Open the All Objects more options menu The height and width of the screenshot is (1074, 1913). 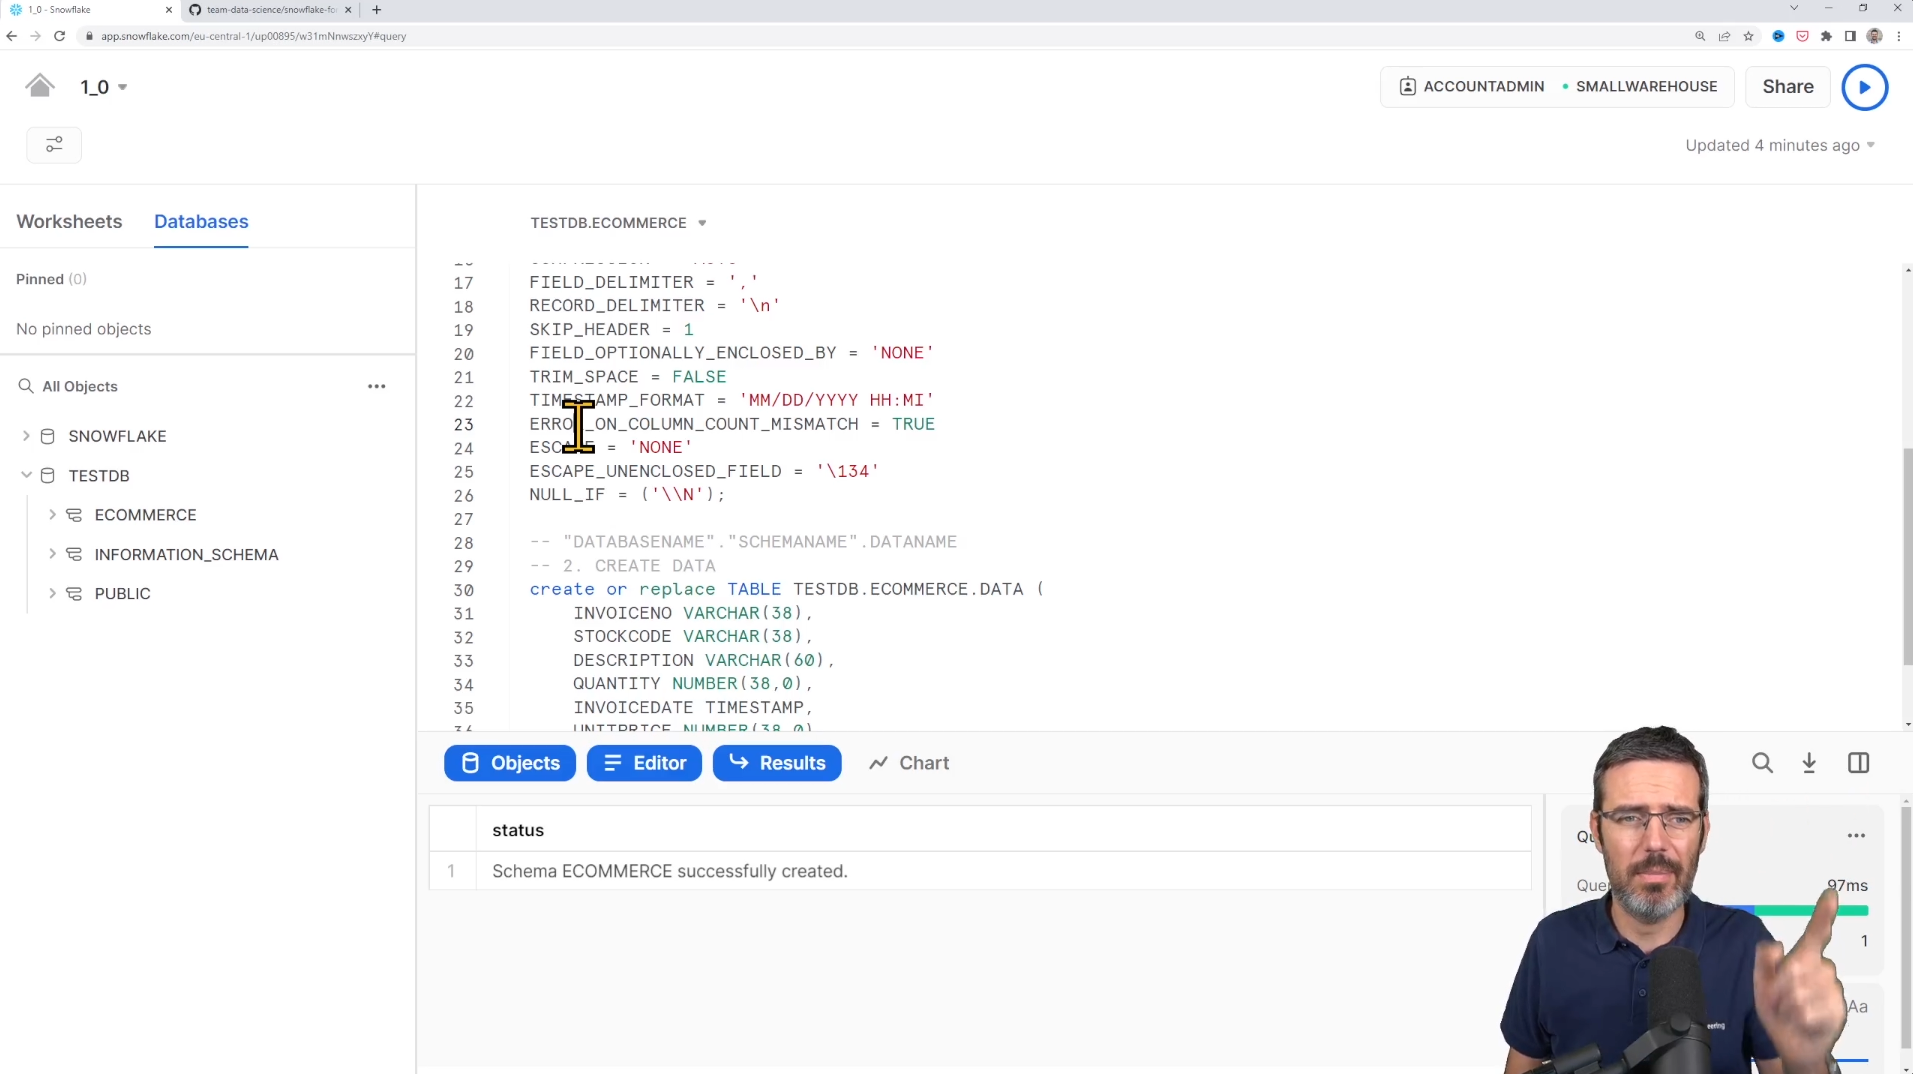376,386
